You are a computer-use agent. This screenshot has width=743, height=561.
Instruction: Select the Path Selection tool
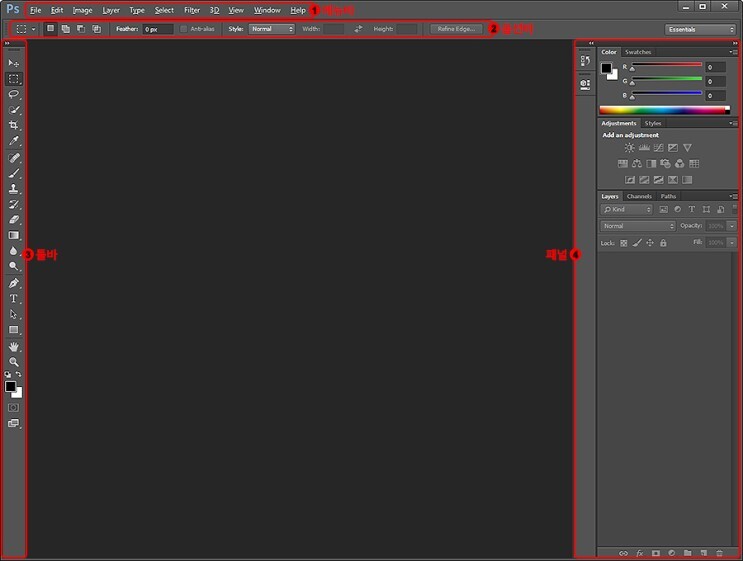click(x=13, y=315)
